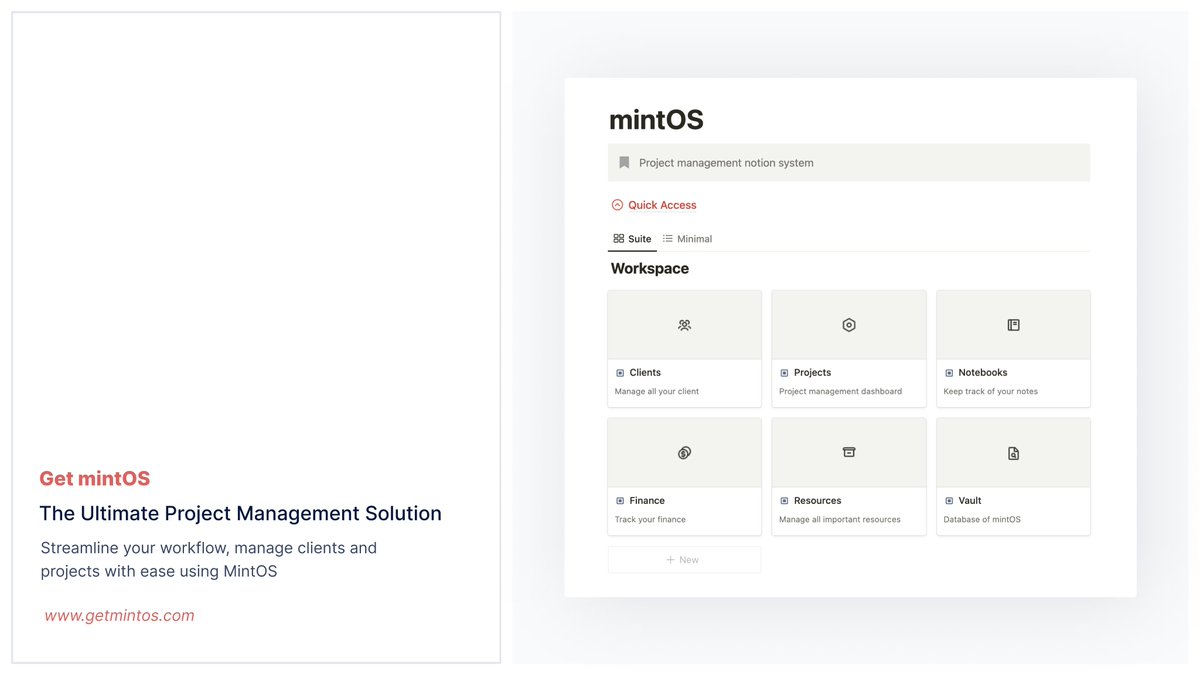Open the Projects card hexagon icon
1200x675 pixels.
[849, 325]
